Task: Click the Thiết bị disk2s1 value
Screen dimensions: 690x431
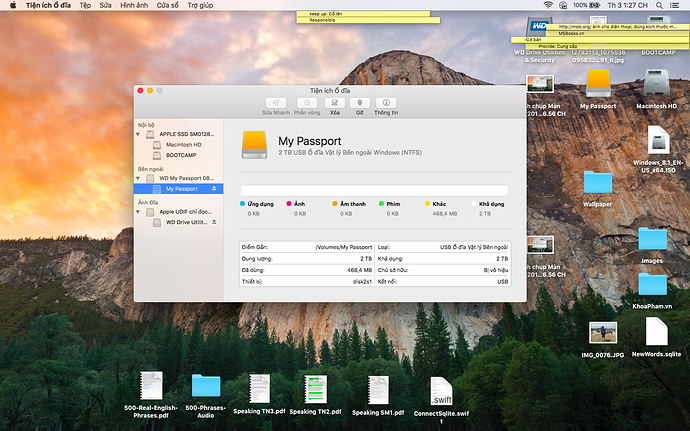Action: pos(362,281)
